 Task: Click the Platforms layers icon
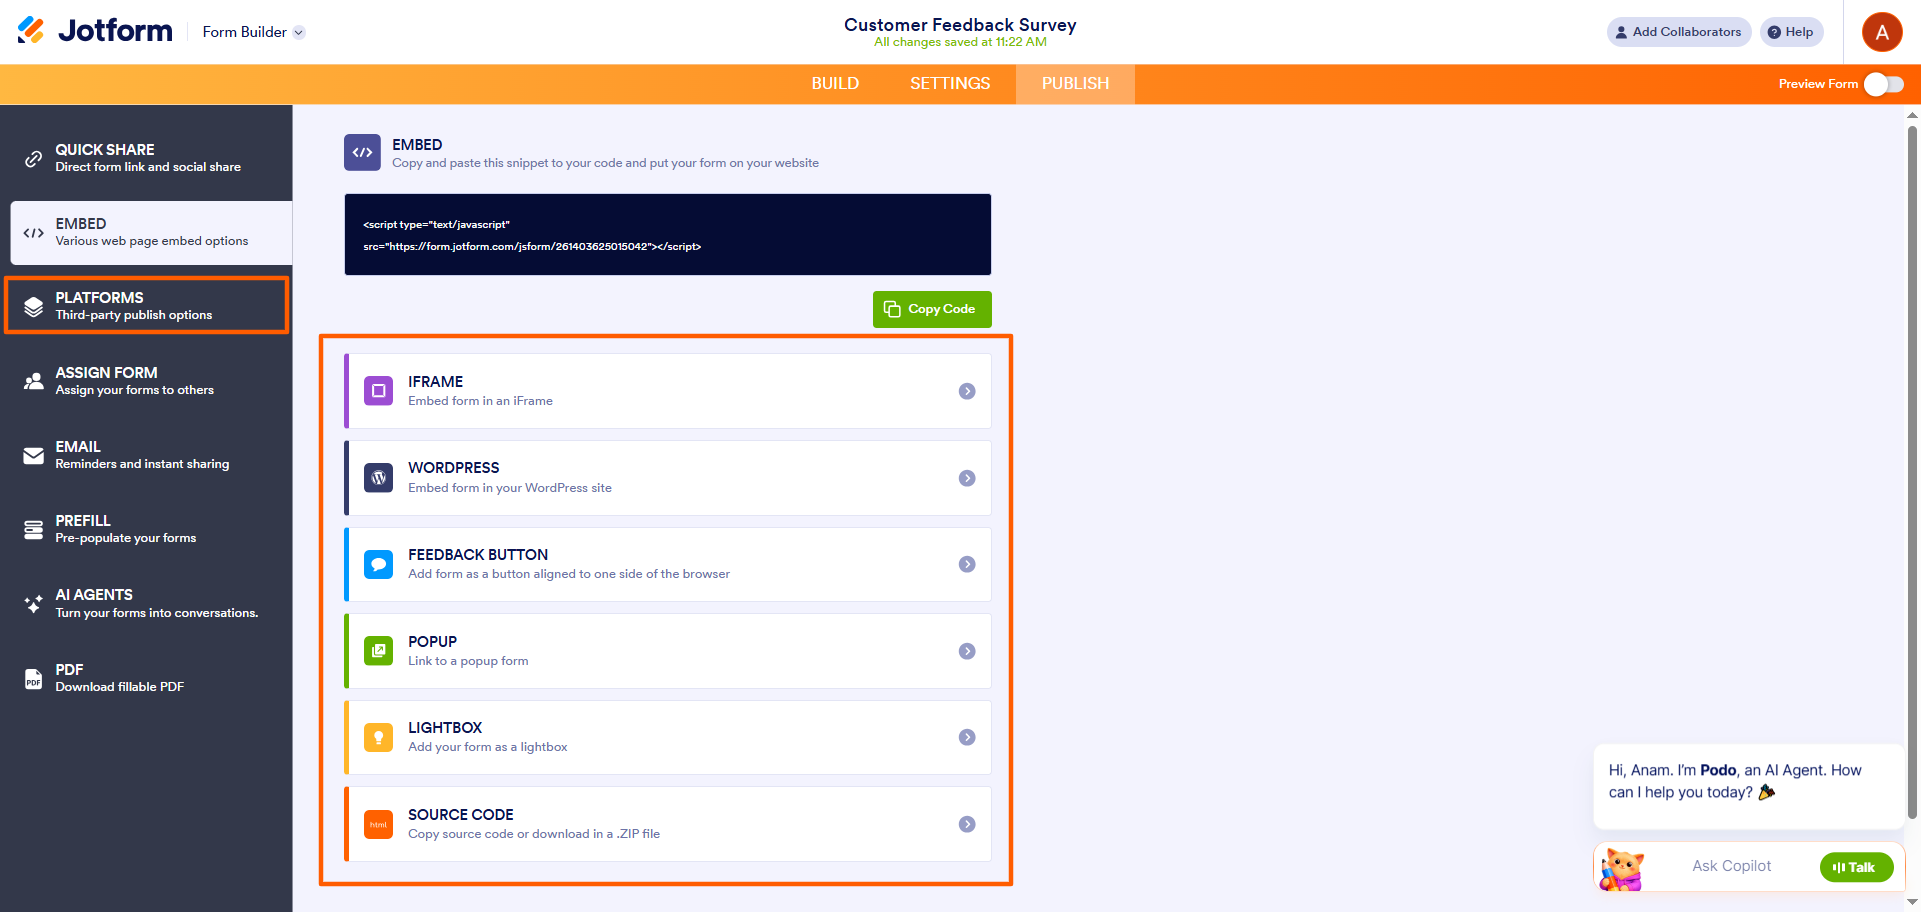pos(33,306)
